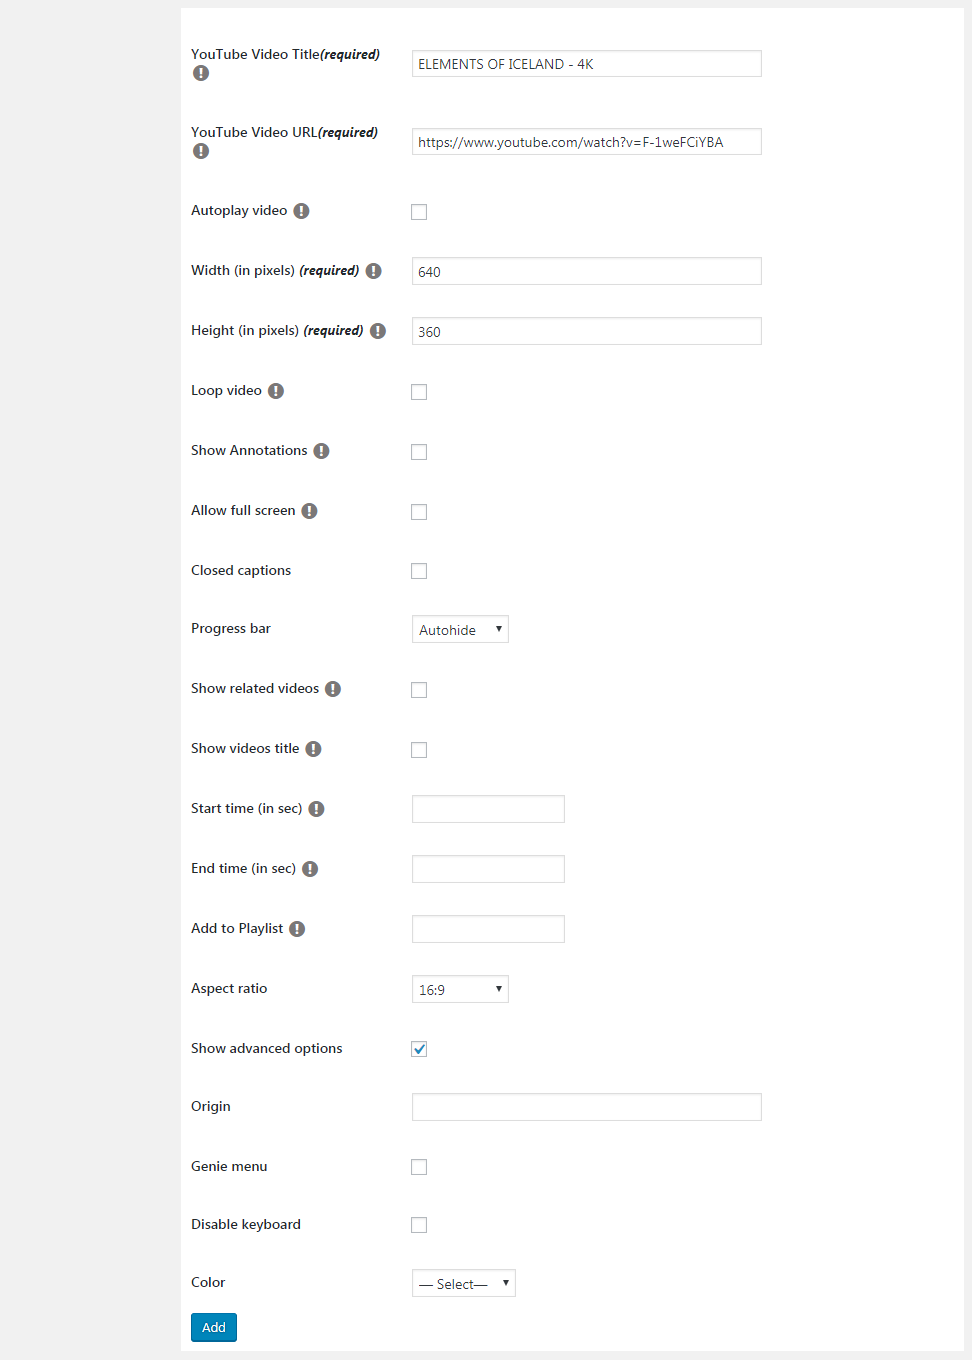Open the Progress bar Autohide dropdown

pyautogui.click(x=460, y=629)
